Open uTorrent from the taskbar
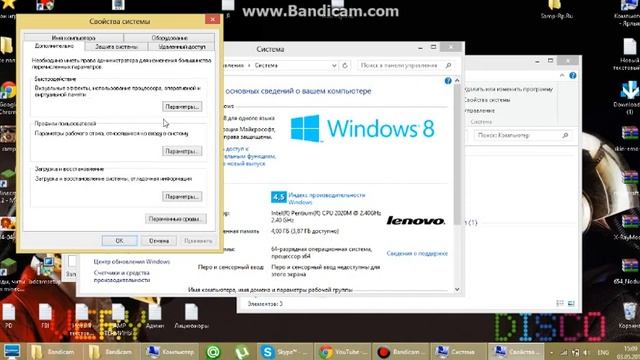This screenshot has width=640, height=360. coord(241,352)
